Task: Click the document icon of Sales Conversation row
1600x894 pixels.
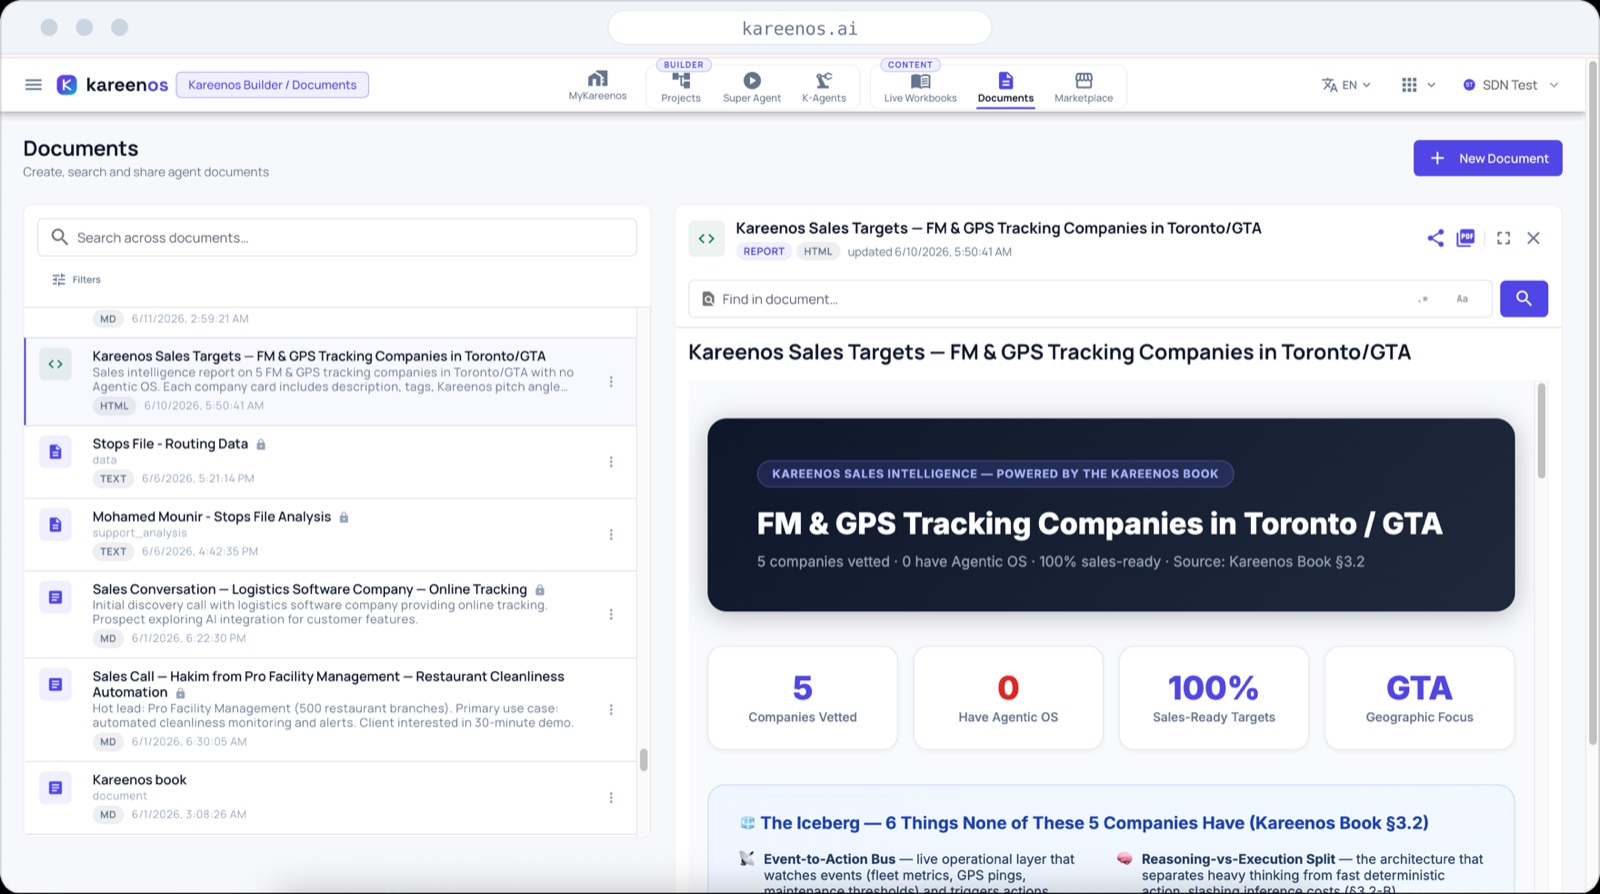Action: [55, 597]
